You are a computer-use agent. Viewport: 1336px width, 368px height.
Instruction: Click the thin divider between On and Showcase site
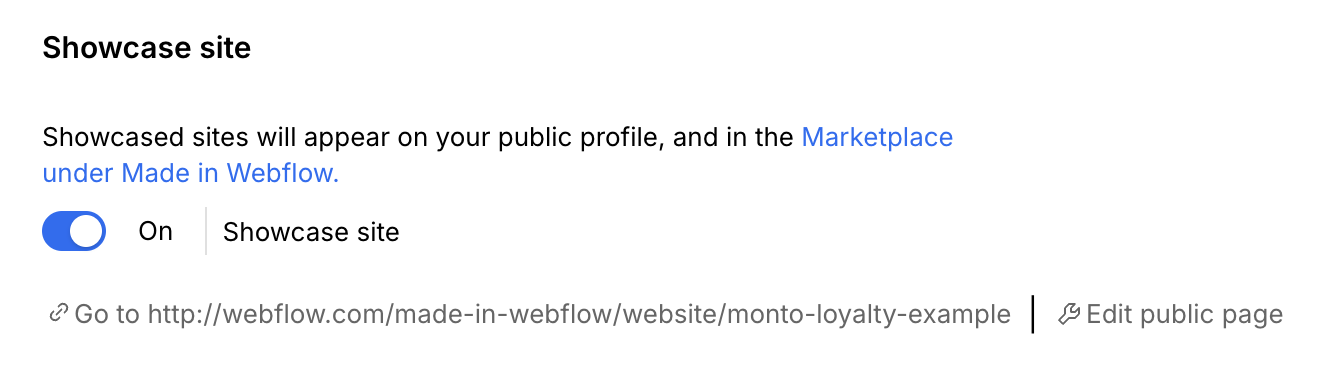[x=206, y=231]
